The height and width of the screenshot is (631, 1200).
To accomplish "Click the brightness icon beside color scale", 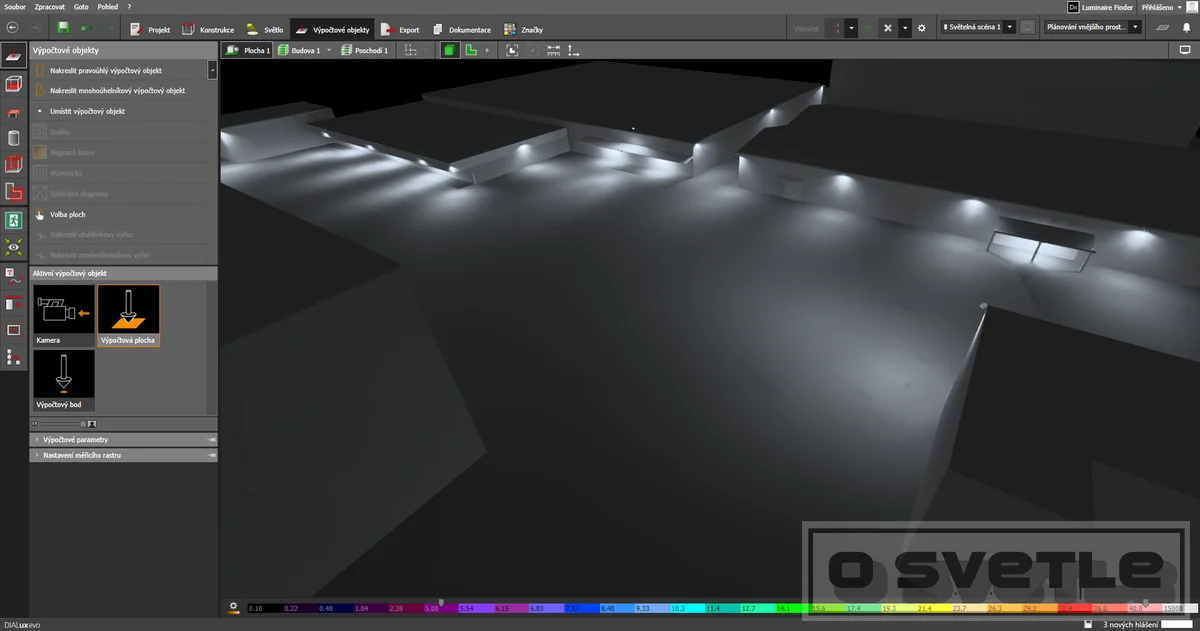I will [x=234, y=606].
